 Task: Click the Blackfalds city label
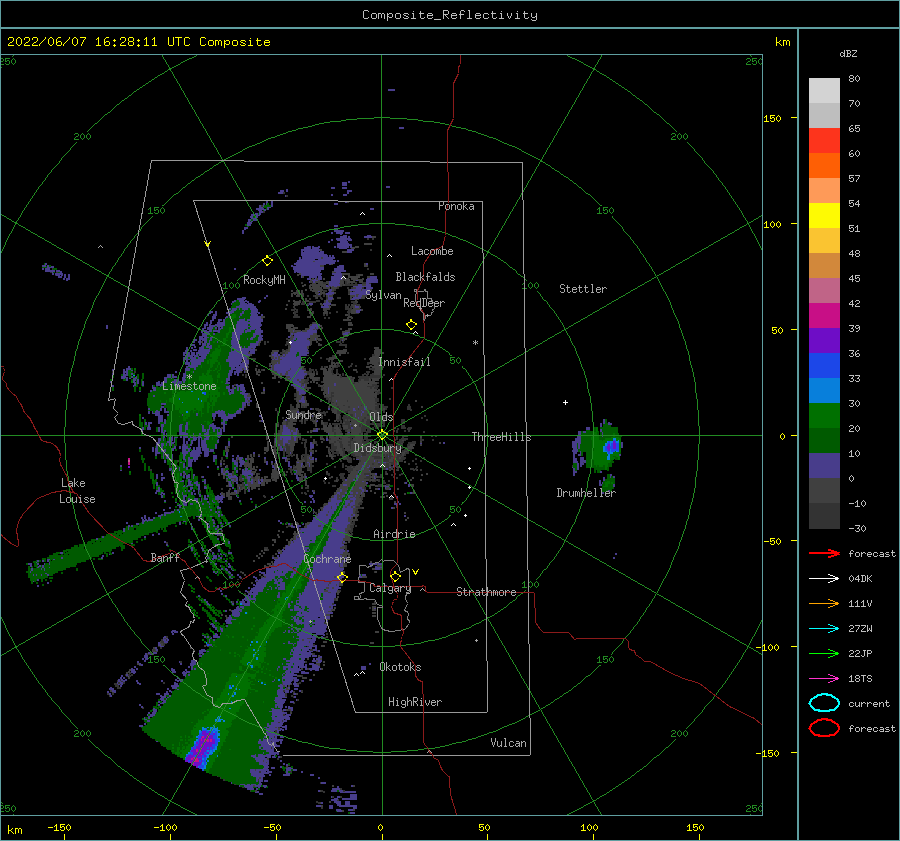click(425, 277)
